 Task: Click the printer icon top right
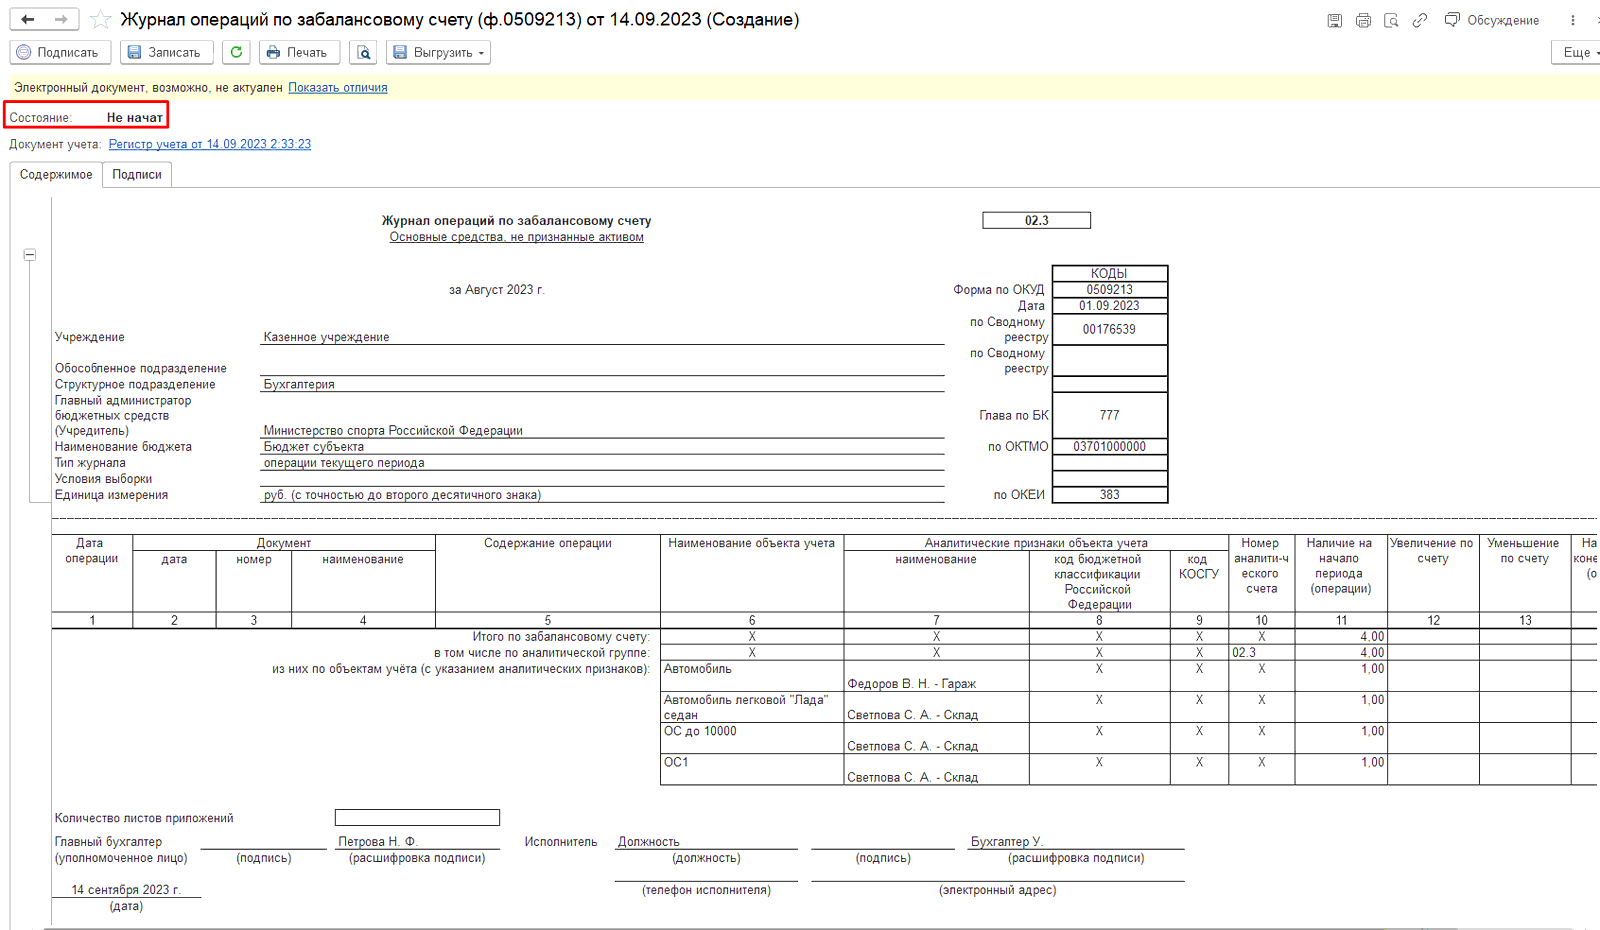coord(1363,20)
